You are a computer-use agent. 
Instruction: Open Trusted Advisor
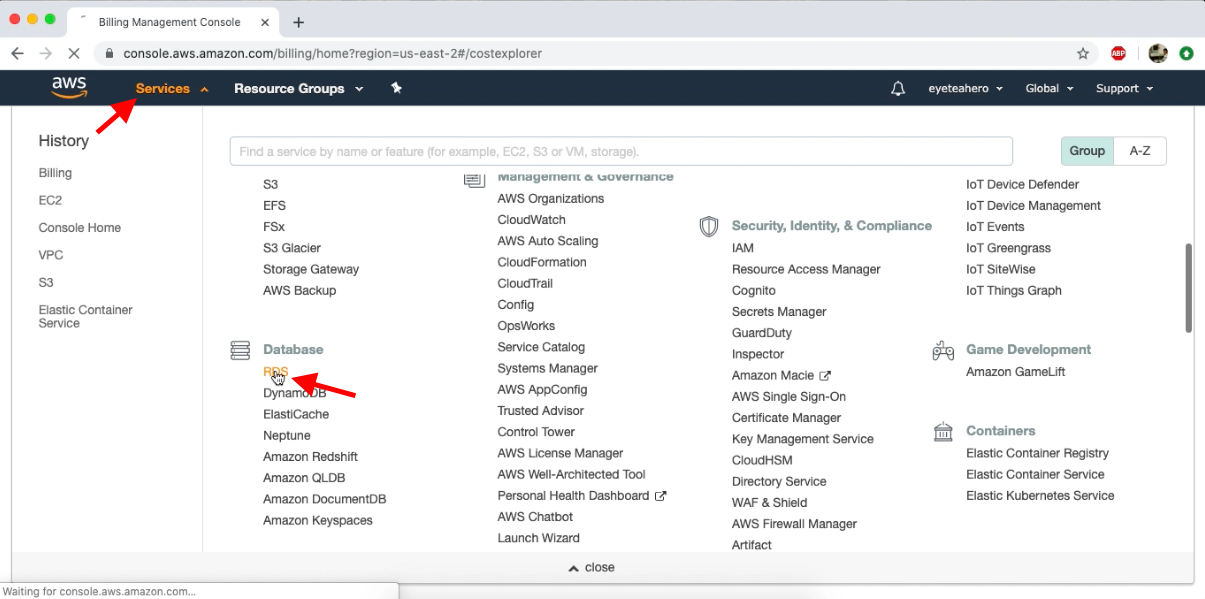541,411
